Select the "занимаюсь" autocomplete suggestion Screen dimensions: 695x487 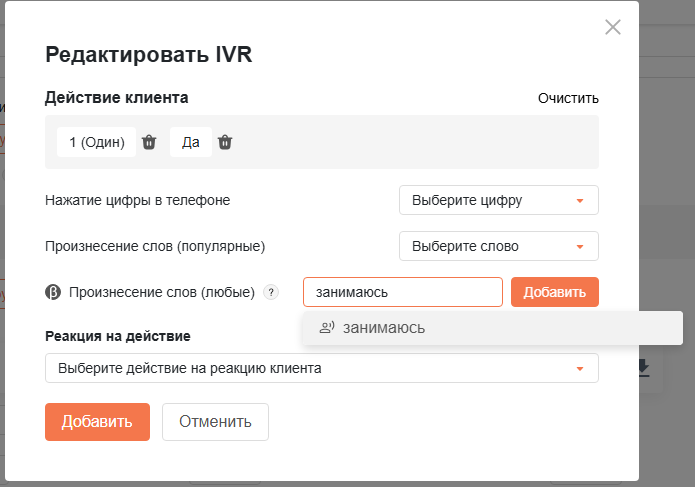(x=493, y=328)
